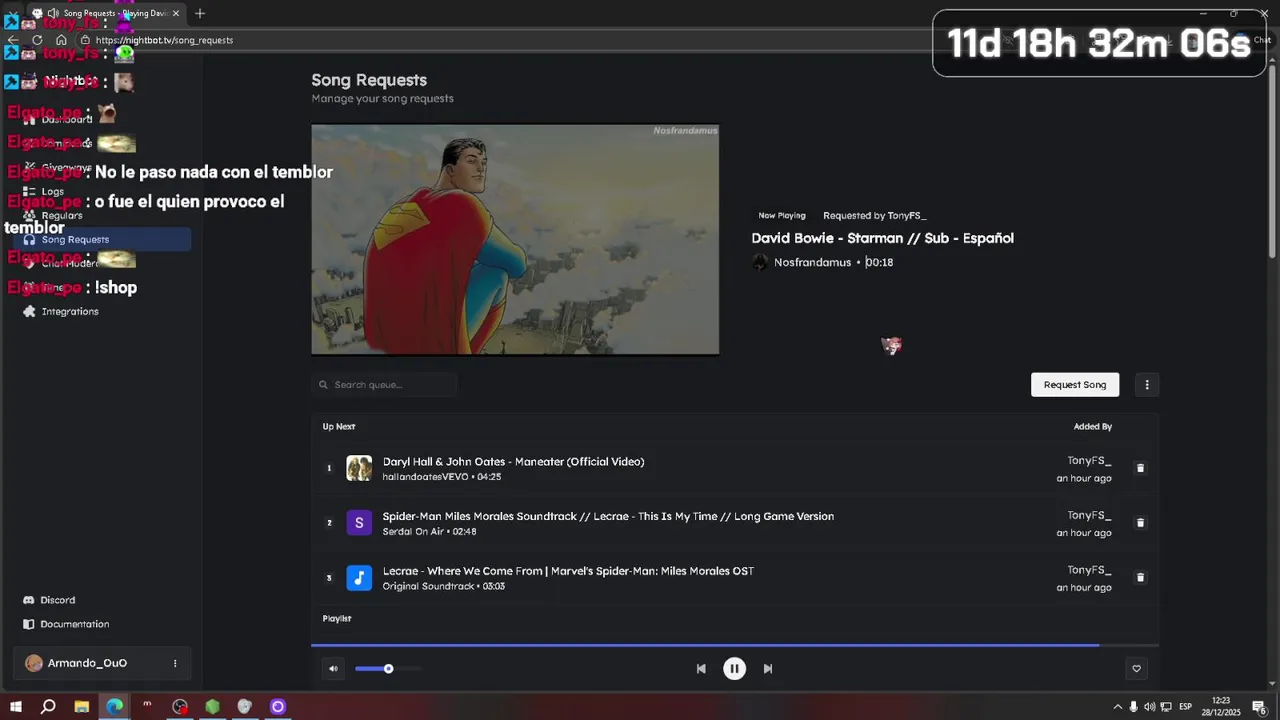Click the Nosfrandamus channel name
The width and height of the screenshot is (1280, 720).
(x=812, y=262)
